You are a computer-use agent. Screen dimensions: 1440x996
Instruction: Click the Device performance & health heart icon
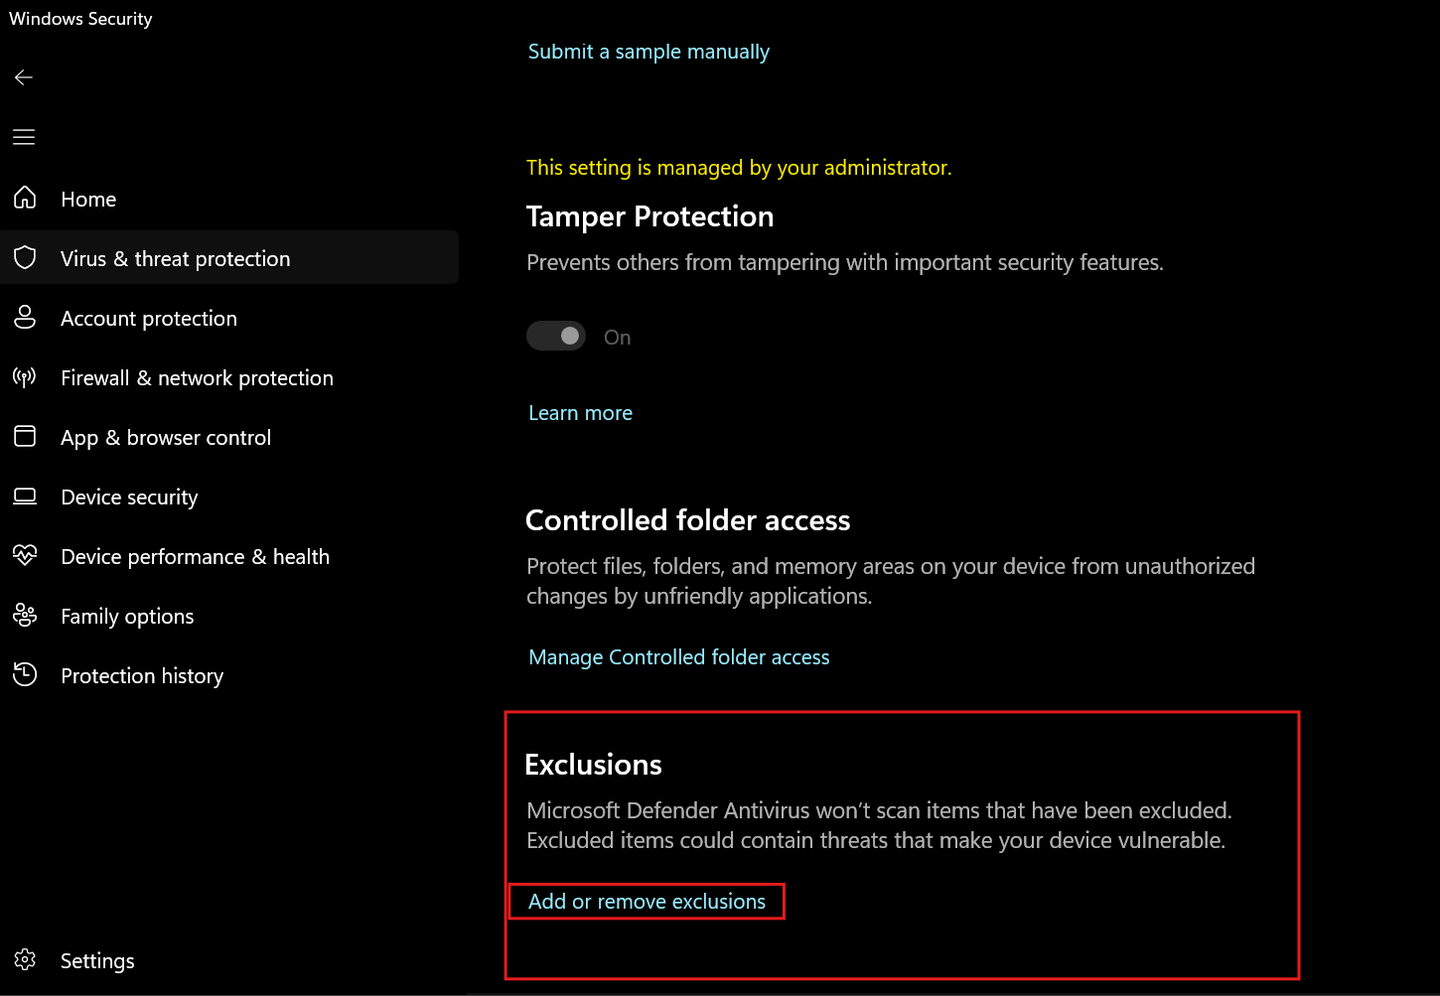[x=25, y=555]
